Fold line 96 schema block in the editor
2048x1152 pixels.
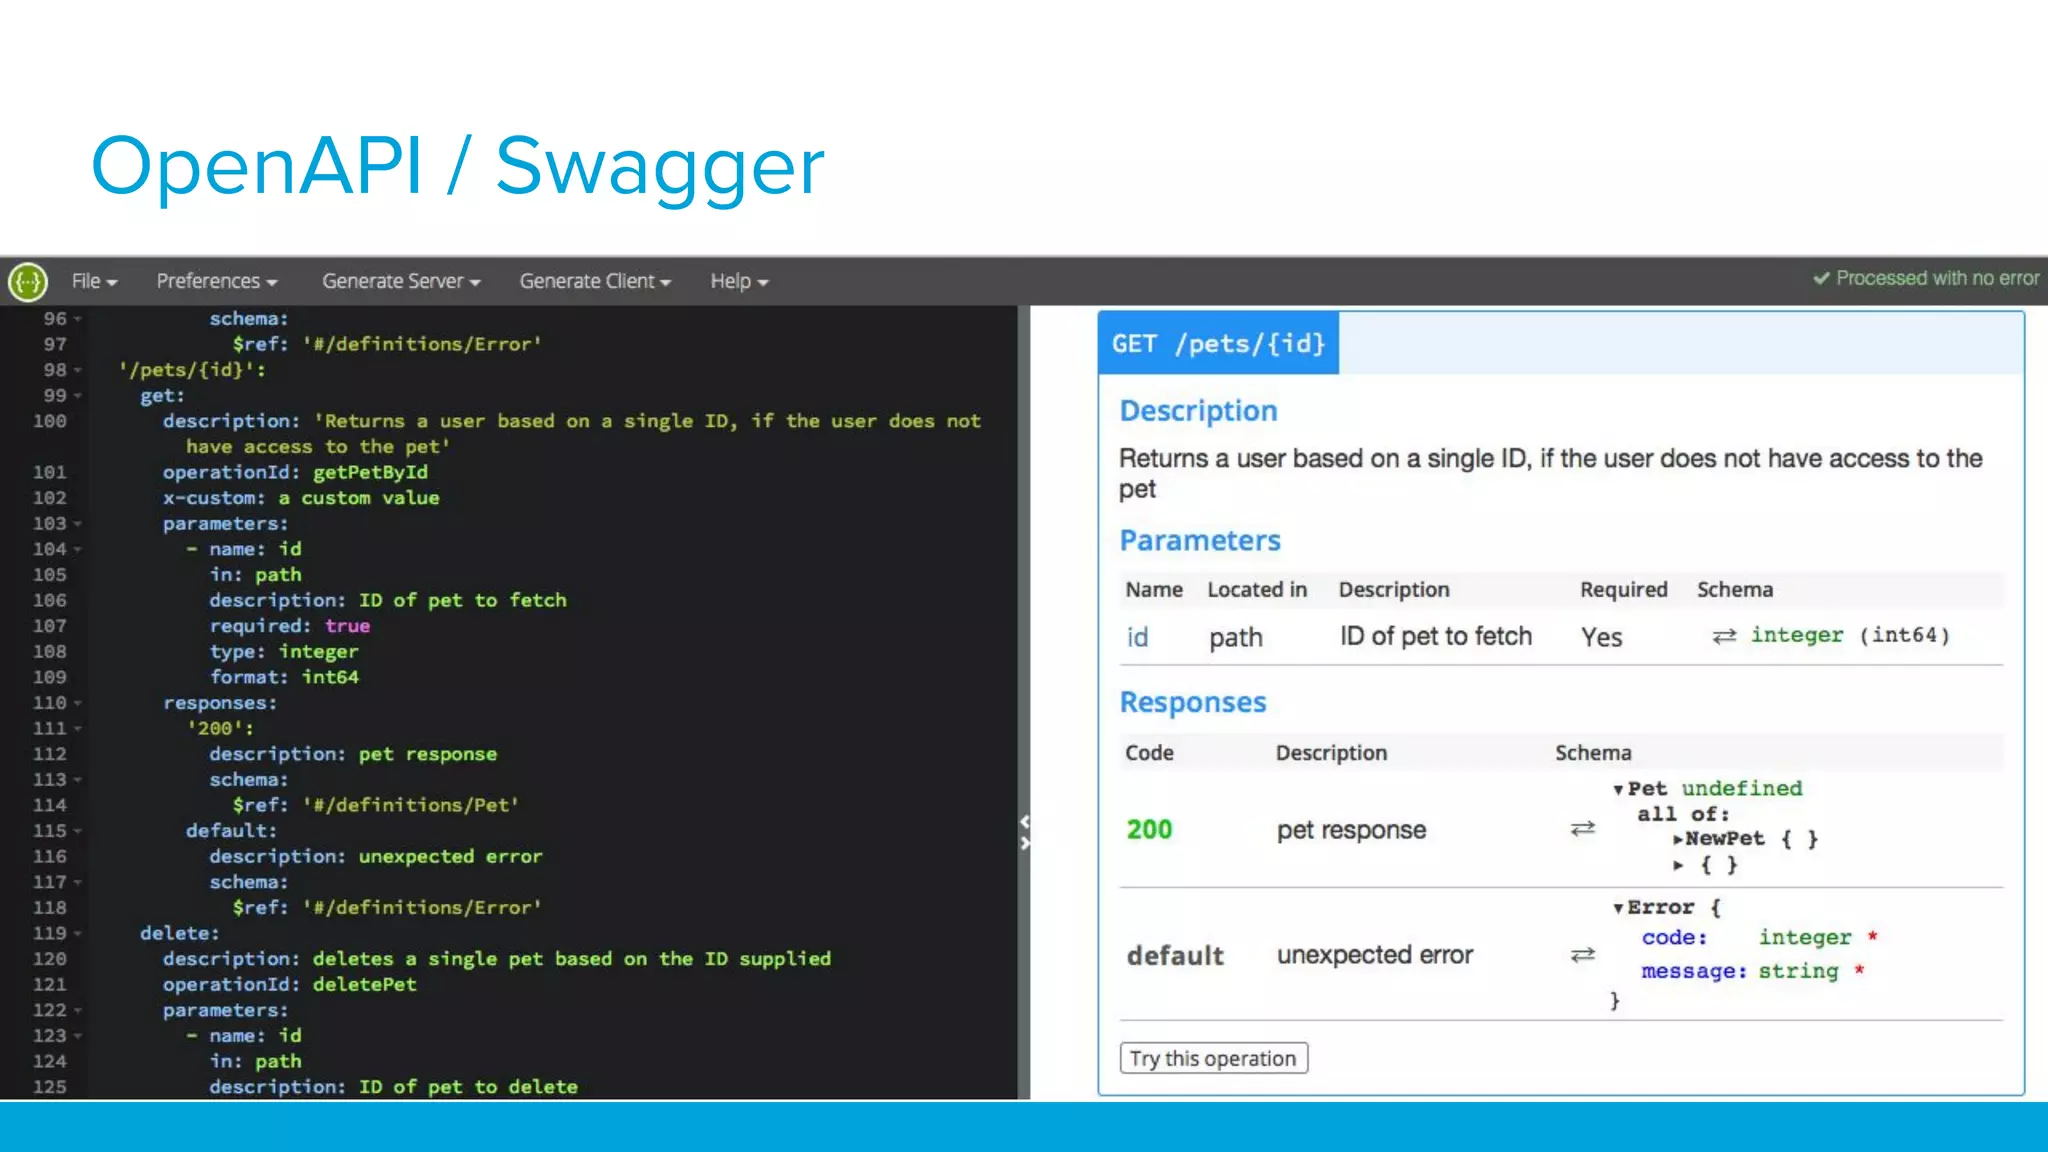click(x=77, y=319)
